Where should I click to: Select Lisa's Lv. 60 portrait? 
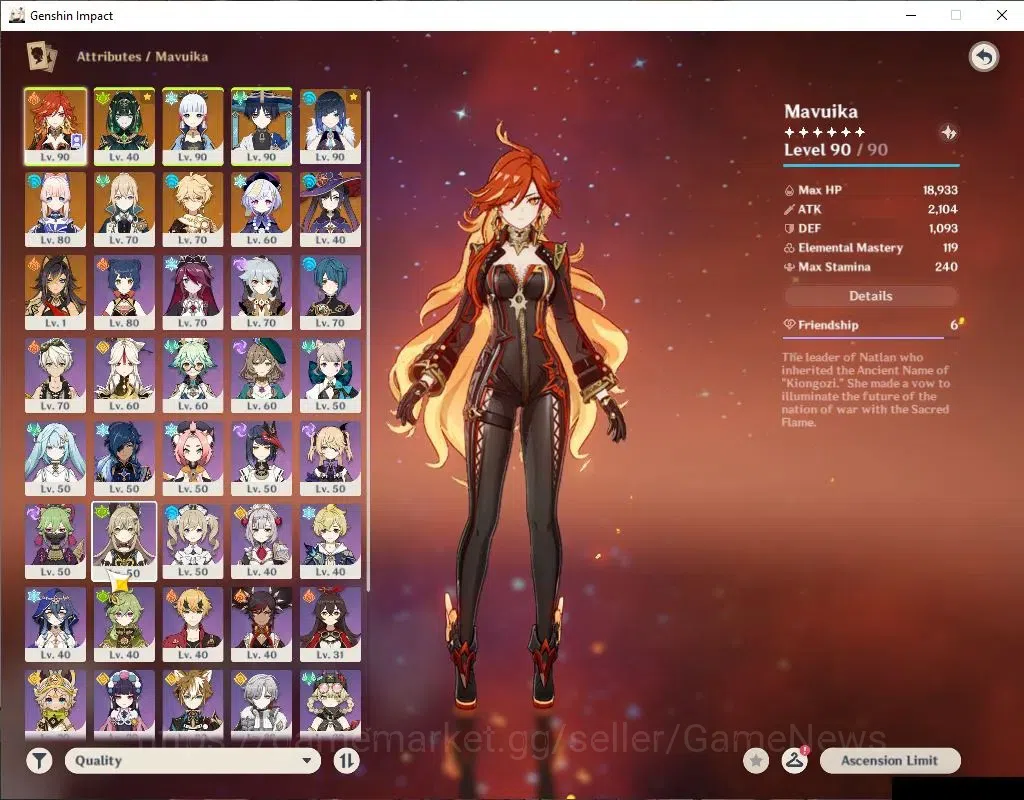coord(261,375)
